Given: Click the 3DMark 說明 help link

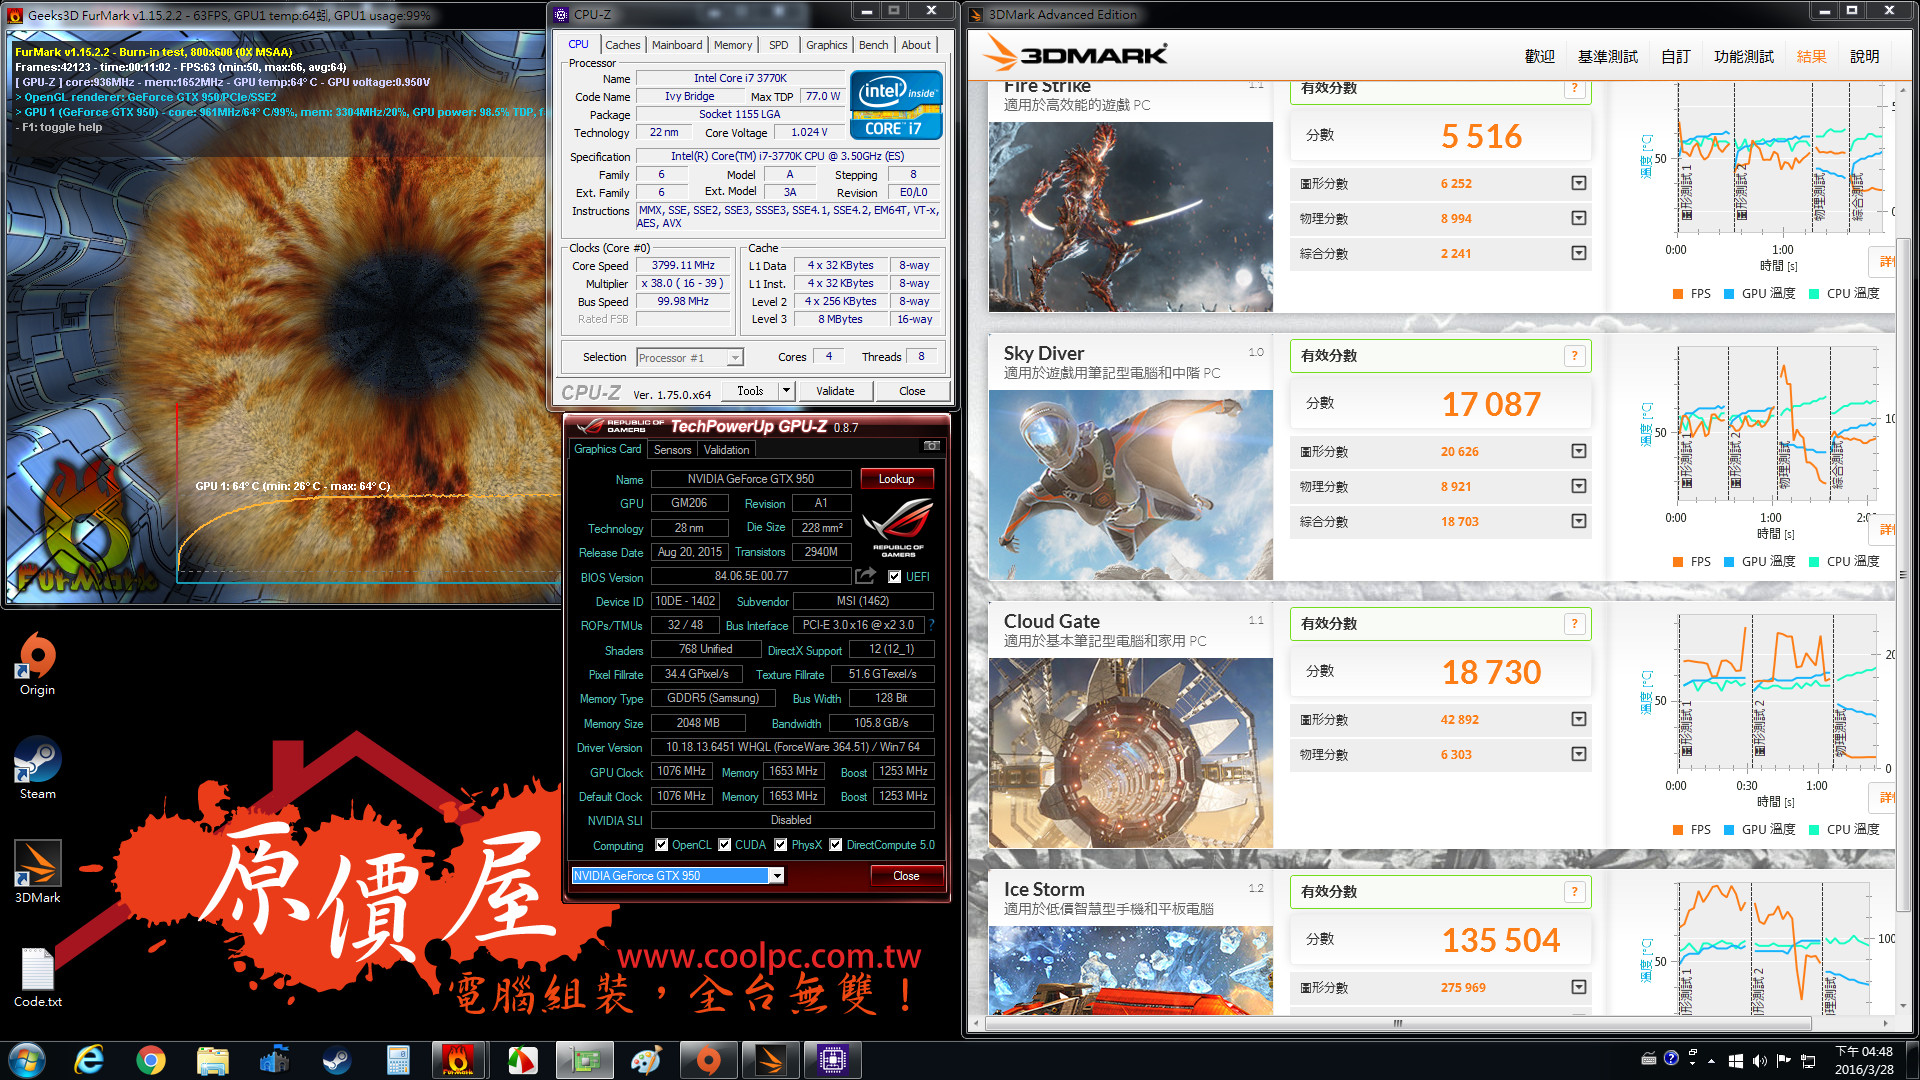Looking at the screenshot, I should pyautogui.click(x=1864, y=57).
